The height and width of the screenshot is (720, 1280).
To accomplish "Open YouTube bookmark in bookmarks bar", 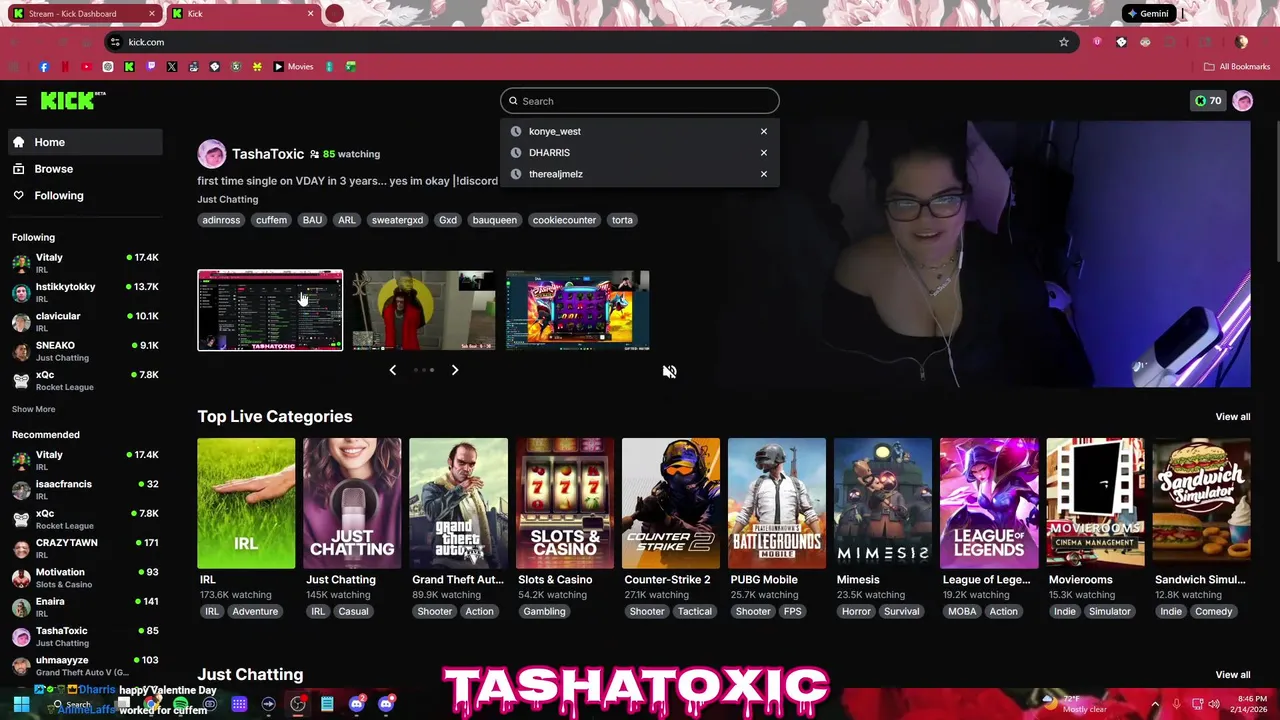I will [86, 67].
